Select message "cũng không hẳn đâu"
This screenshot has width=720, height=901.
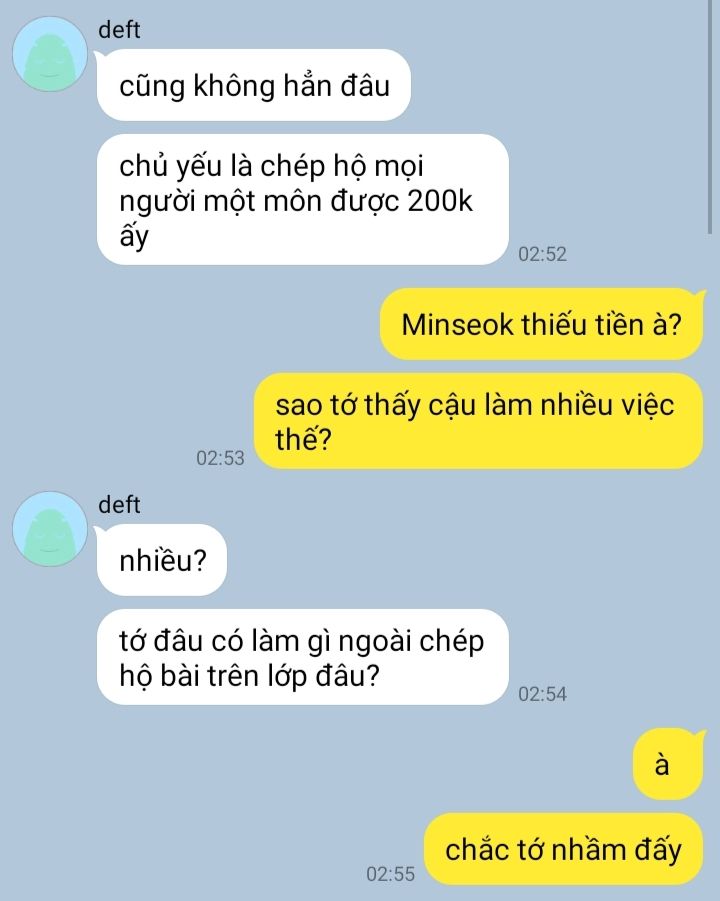tap(254, 85)
